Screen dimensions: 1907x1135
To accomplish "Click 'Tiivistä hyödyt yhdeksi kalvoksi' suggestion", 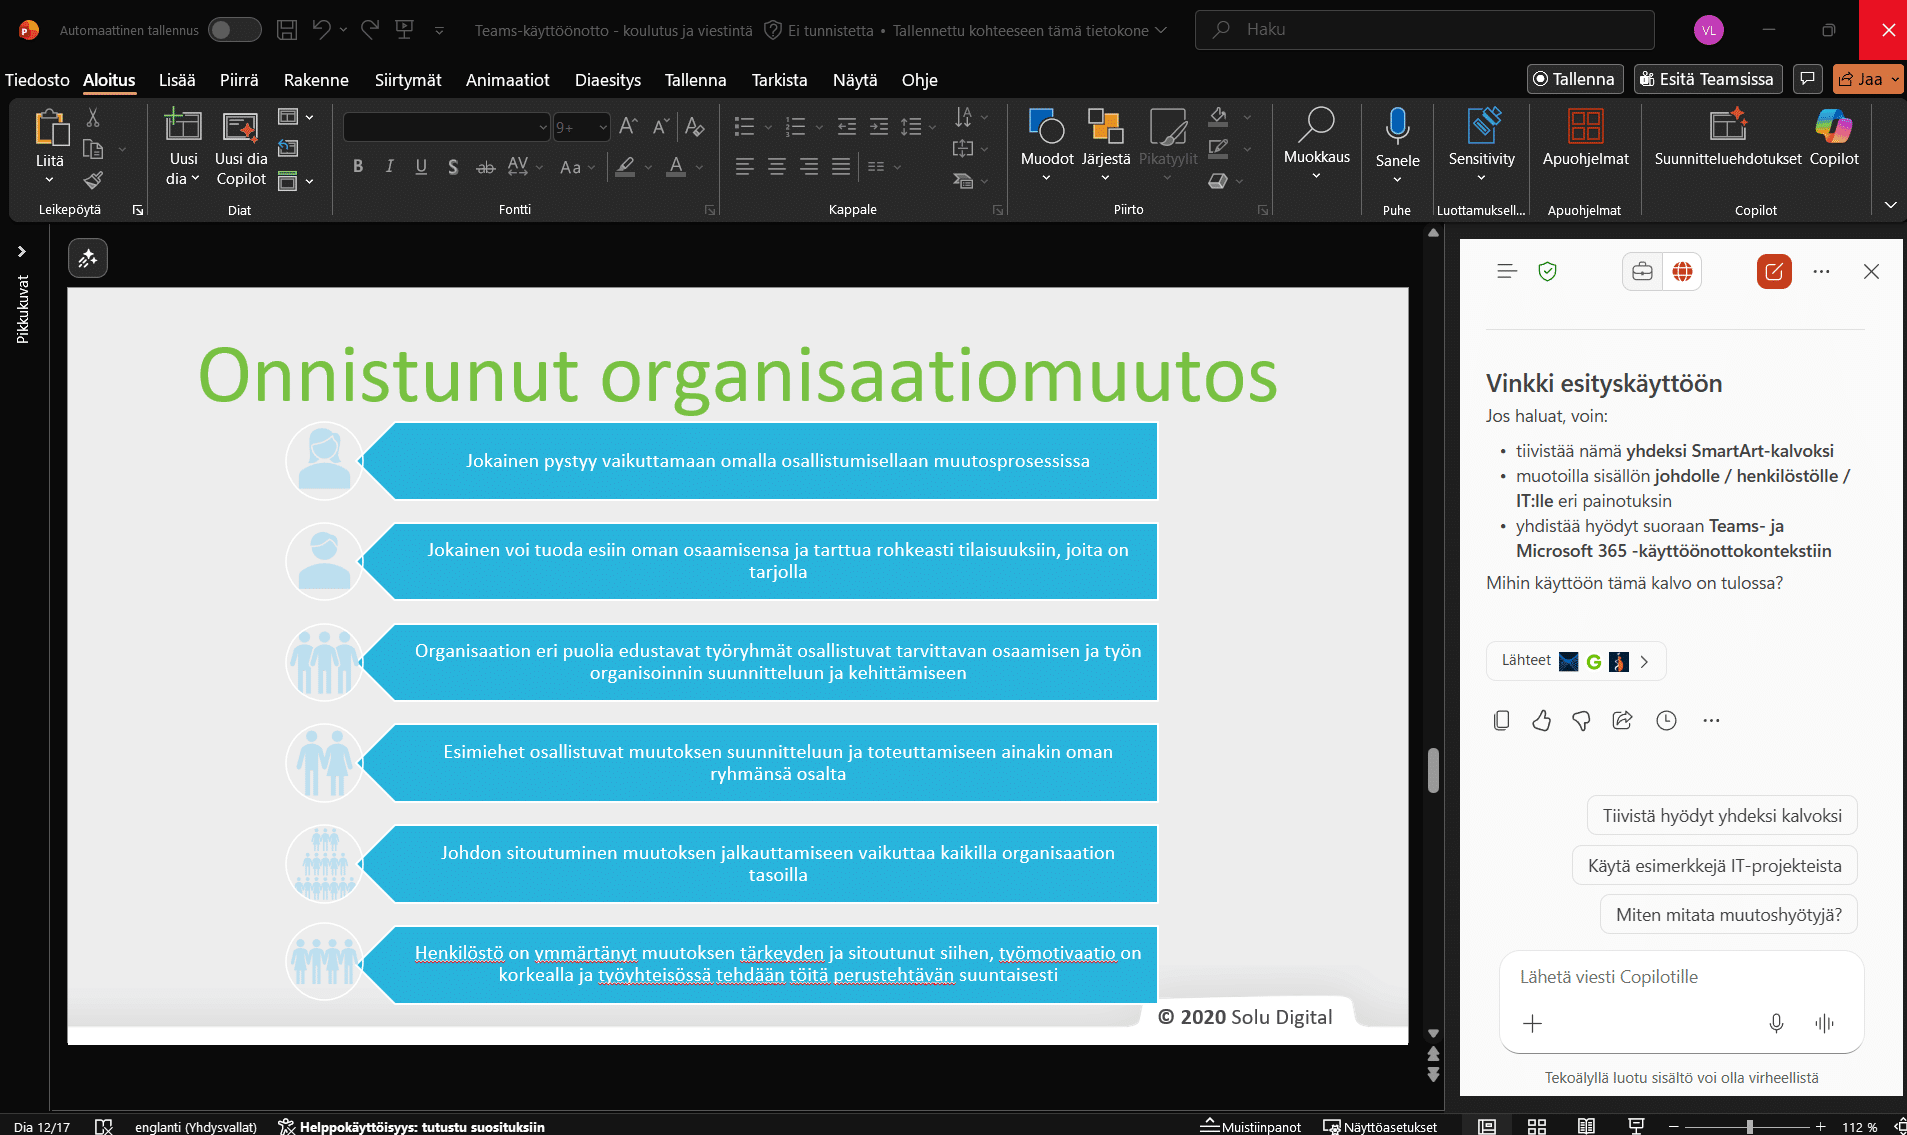I will point(1721,816).
